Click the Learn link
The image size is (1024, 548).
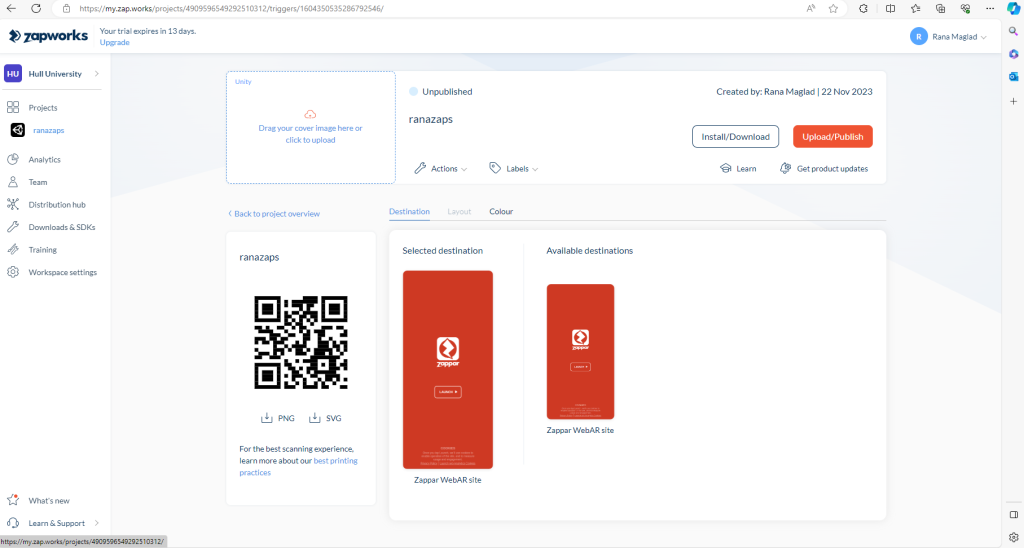pyautogui.click(x=738, y=169)
